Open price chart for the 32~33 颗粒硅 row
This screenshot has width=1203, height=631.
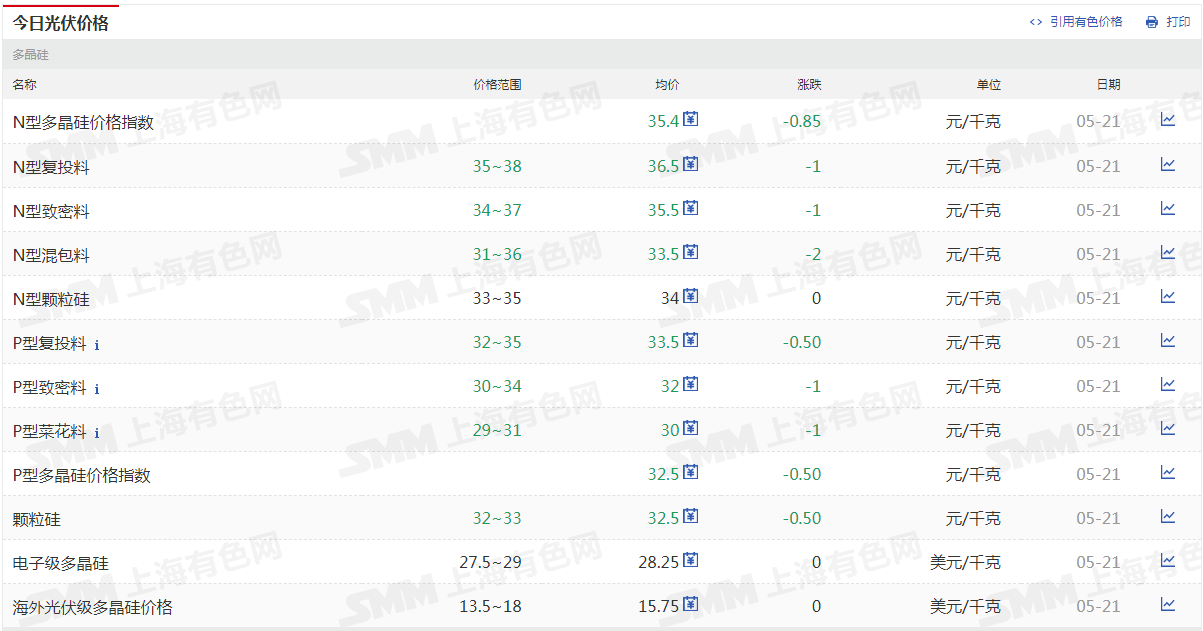pos(1168,516)
